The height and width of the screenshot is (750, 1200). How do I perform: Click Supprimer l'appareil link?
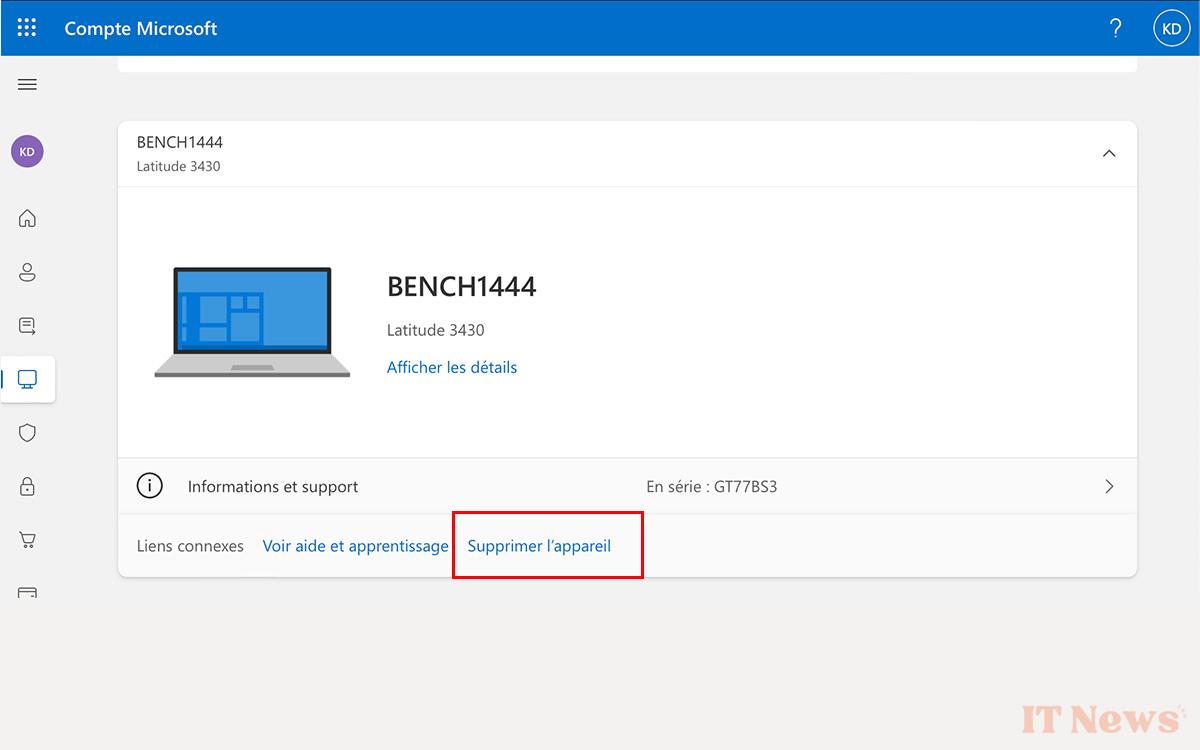539,546
